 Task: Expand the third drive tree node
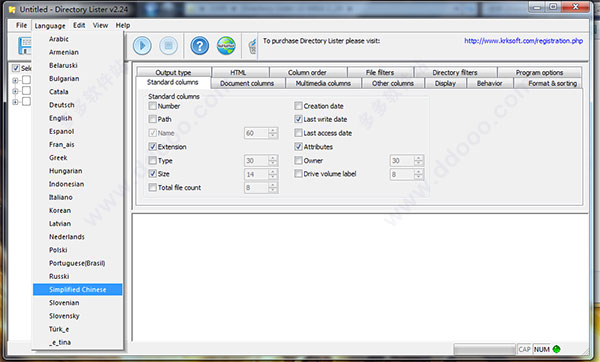pyautogui.click(x=15, y=102)
